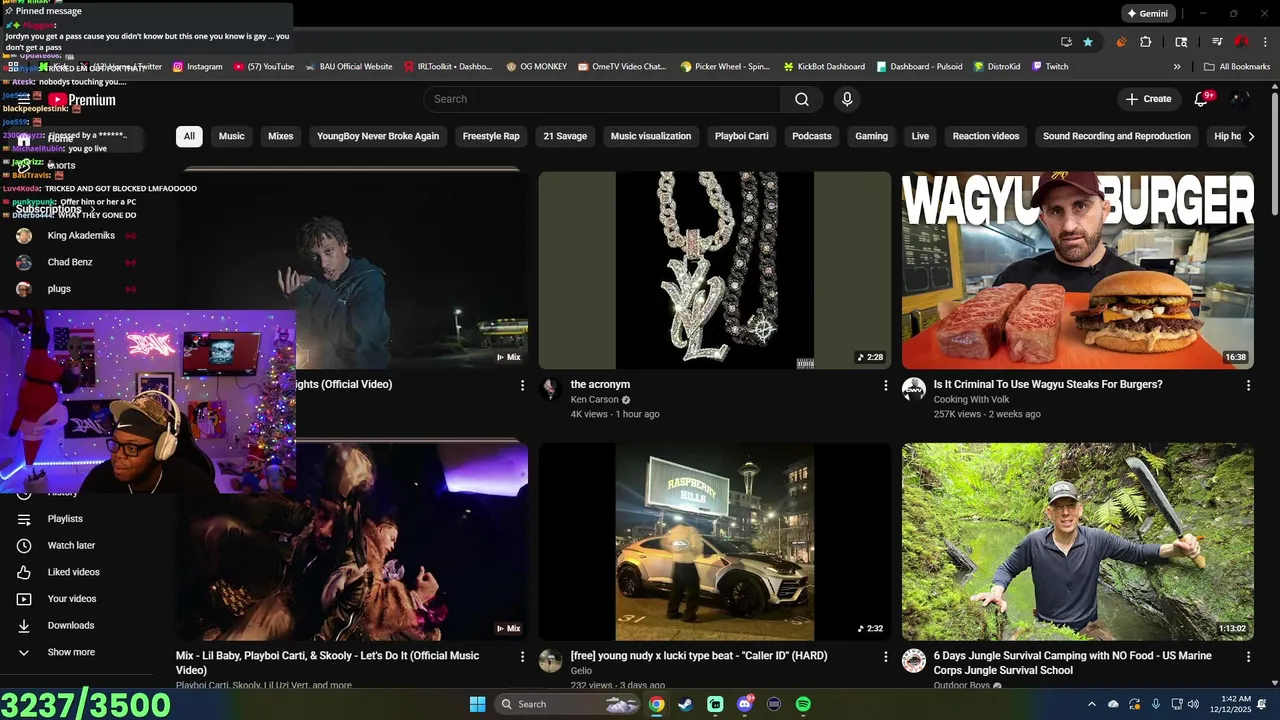Open more options for the Let's Do It mix

click(x=522, y=657)
